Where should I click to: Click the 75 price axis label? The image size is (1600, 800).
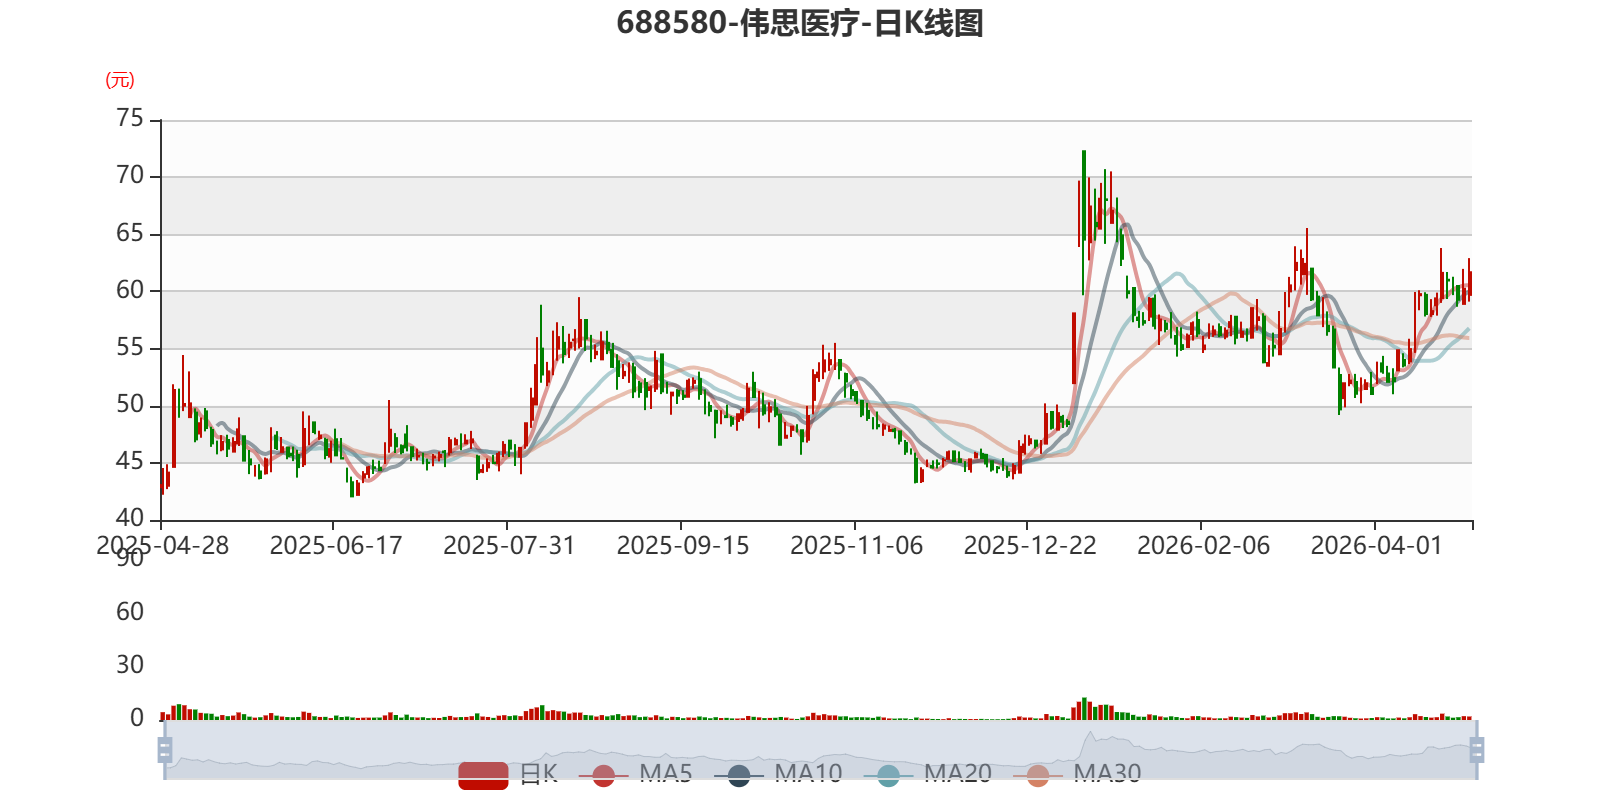point(130,119)
